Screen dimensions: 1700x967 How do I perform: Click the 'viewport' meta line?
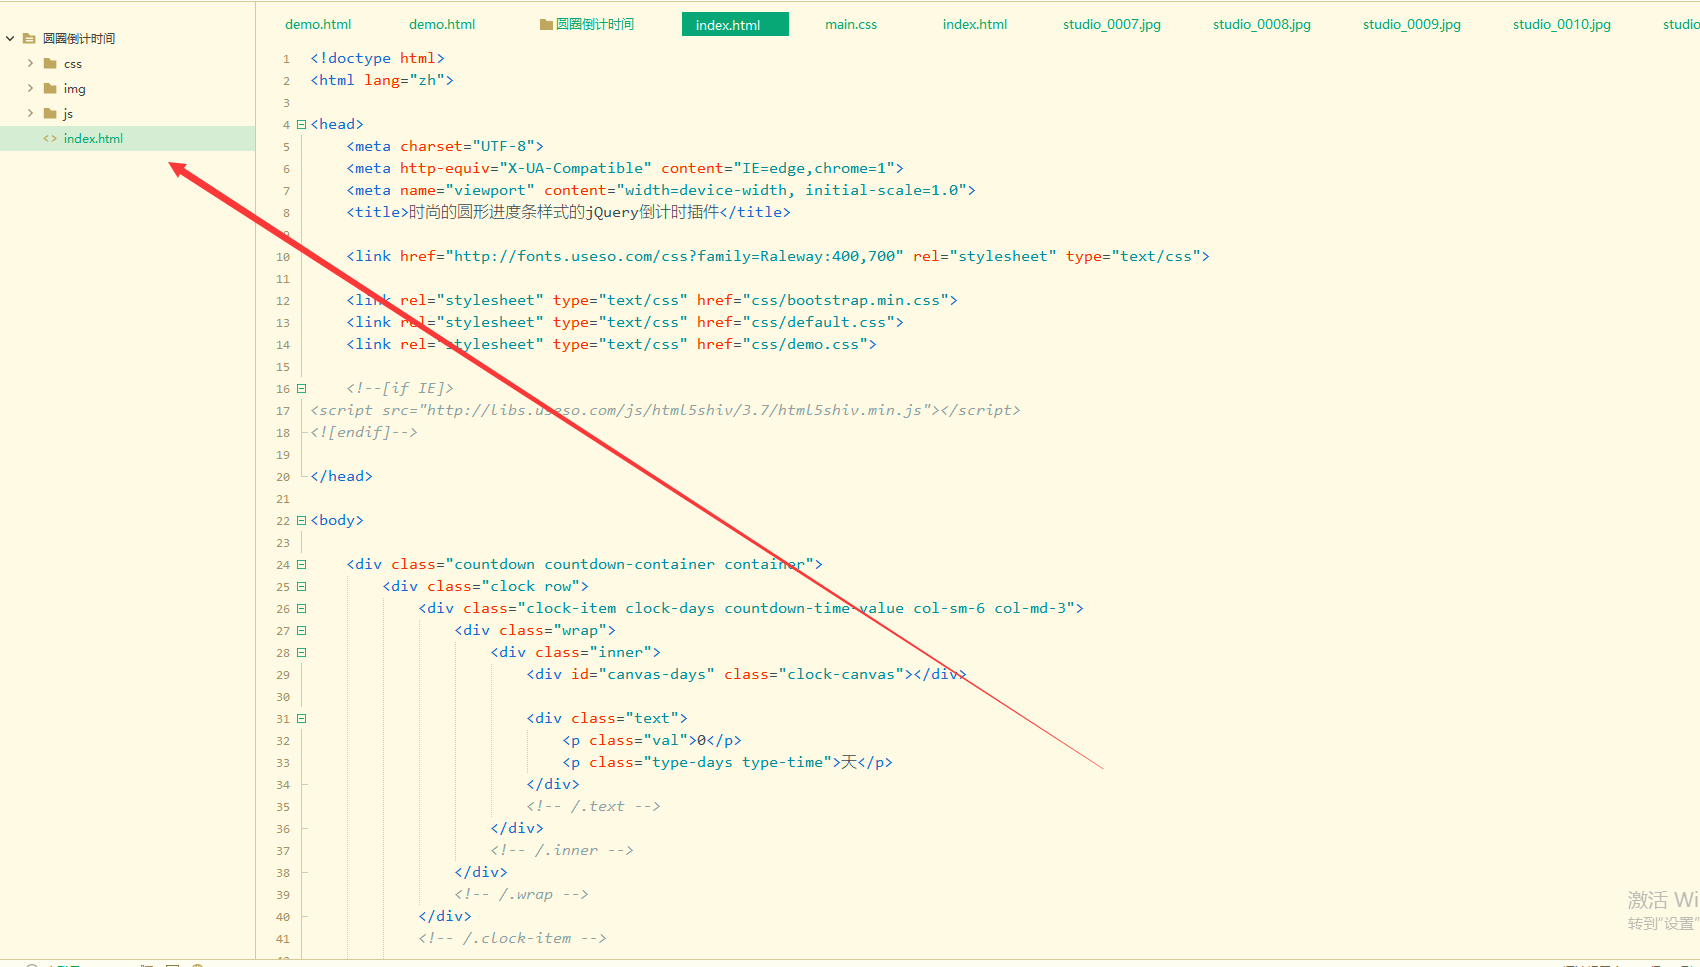point(661,190)
